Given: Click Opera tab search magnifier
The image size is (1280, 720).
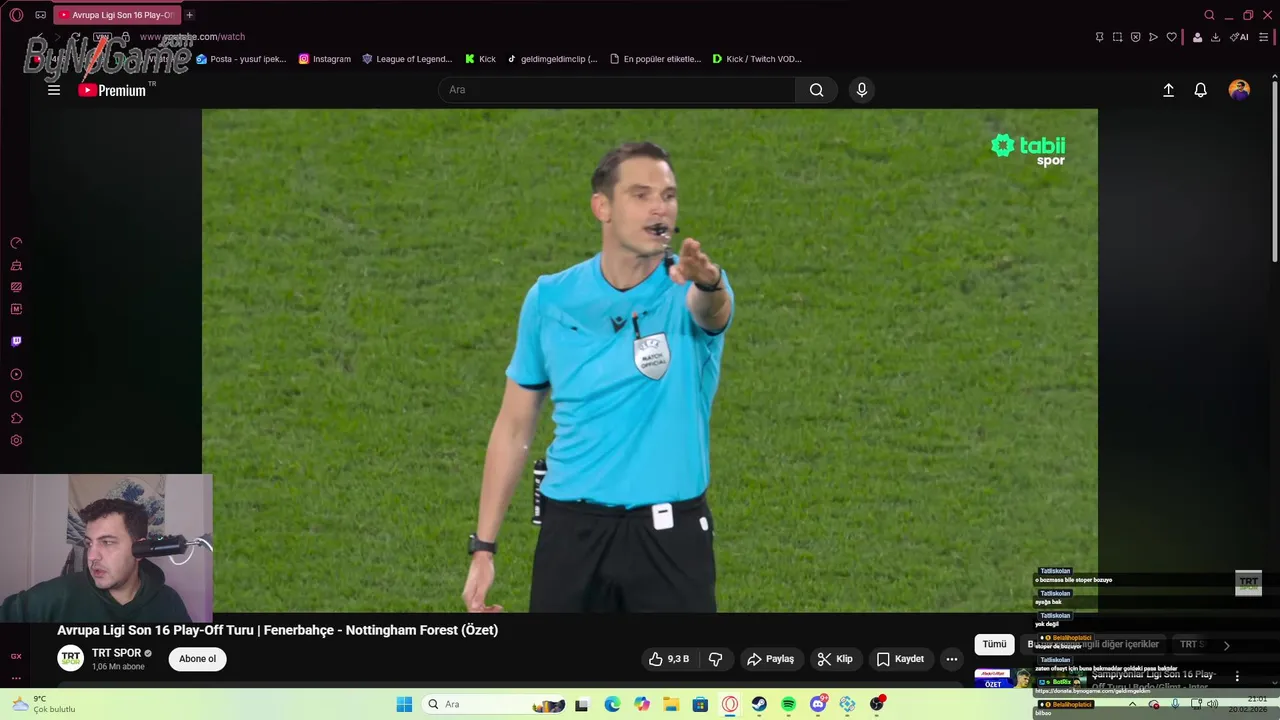Looking at the screenshot, I should point(1209,15).
